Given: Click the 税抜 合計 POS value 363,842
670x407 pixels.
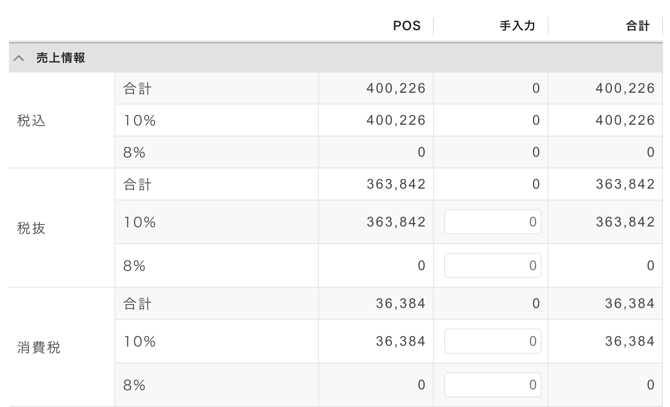Looking at the screenshot, I should (396, 184).
